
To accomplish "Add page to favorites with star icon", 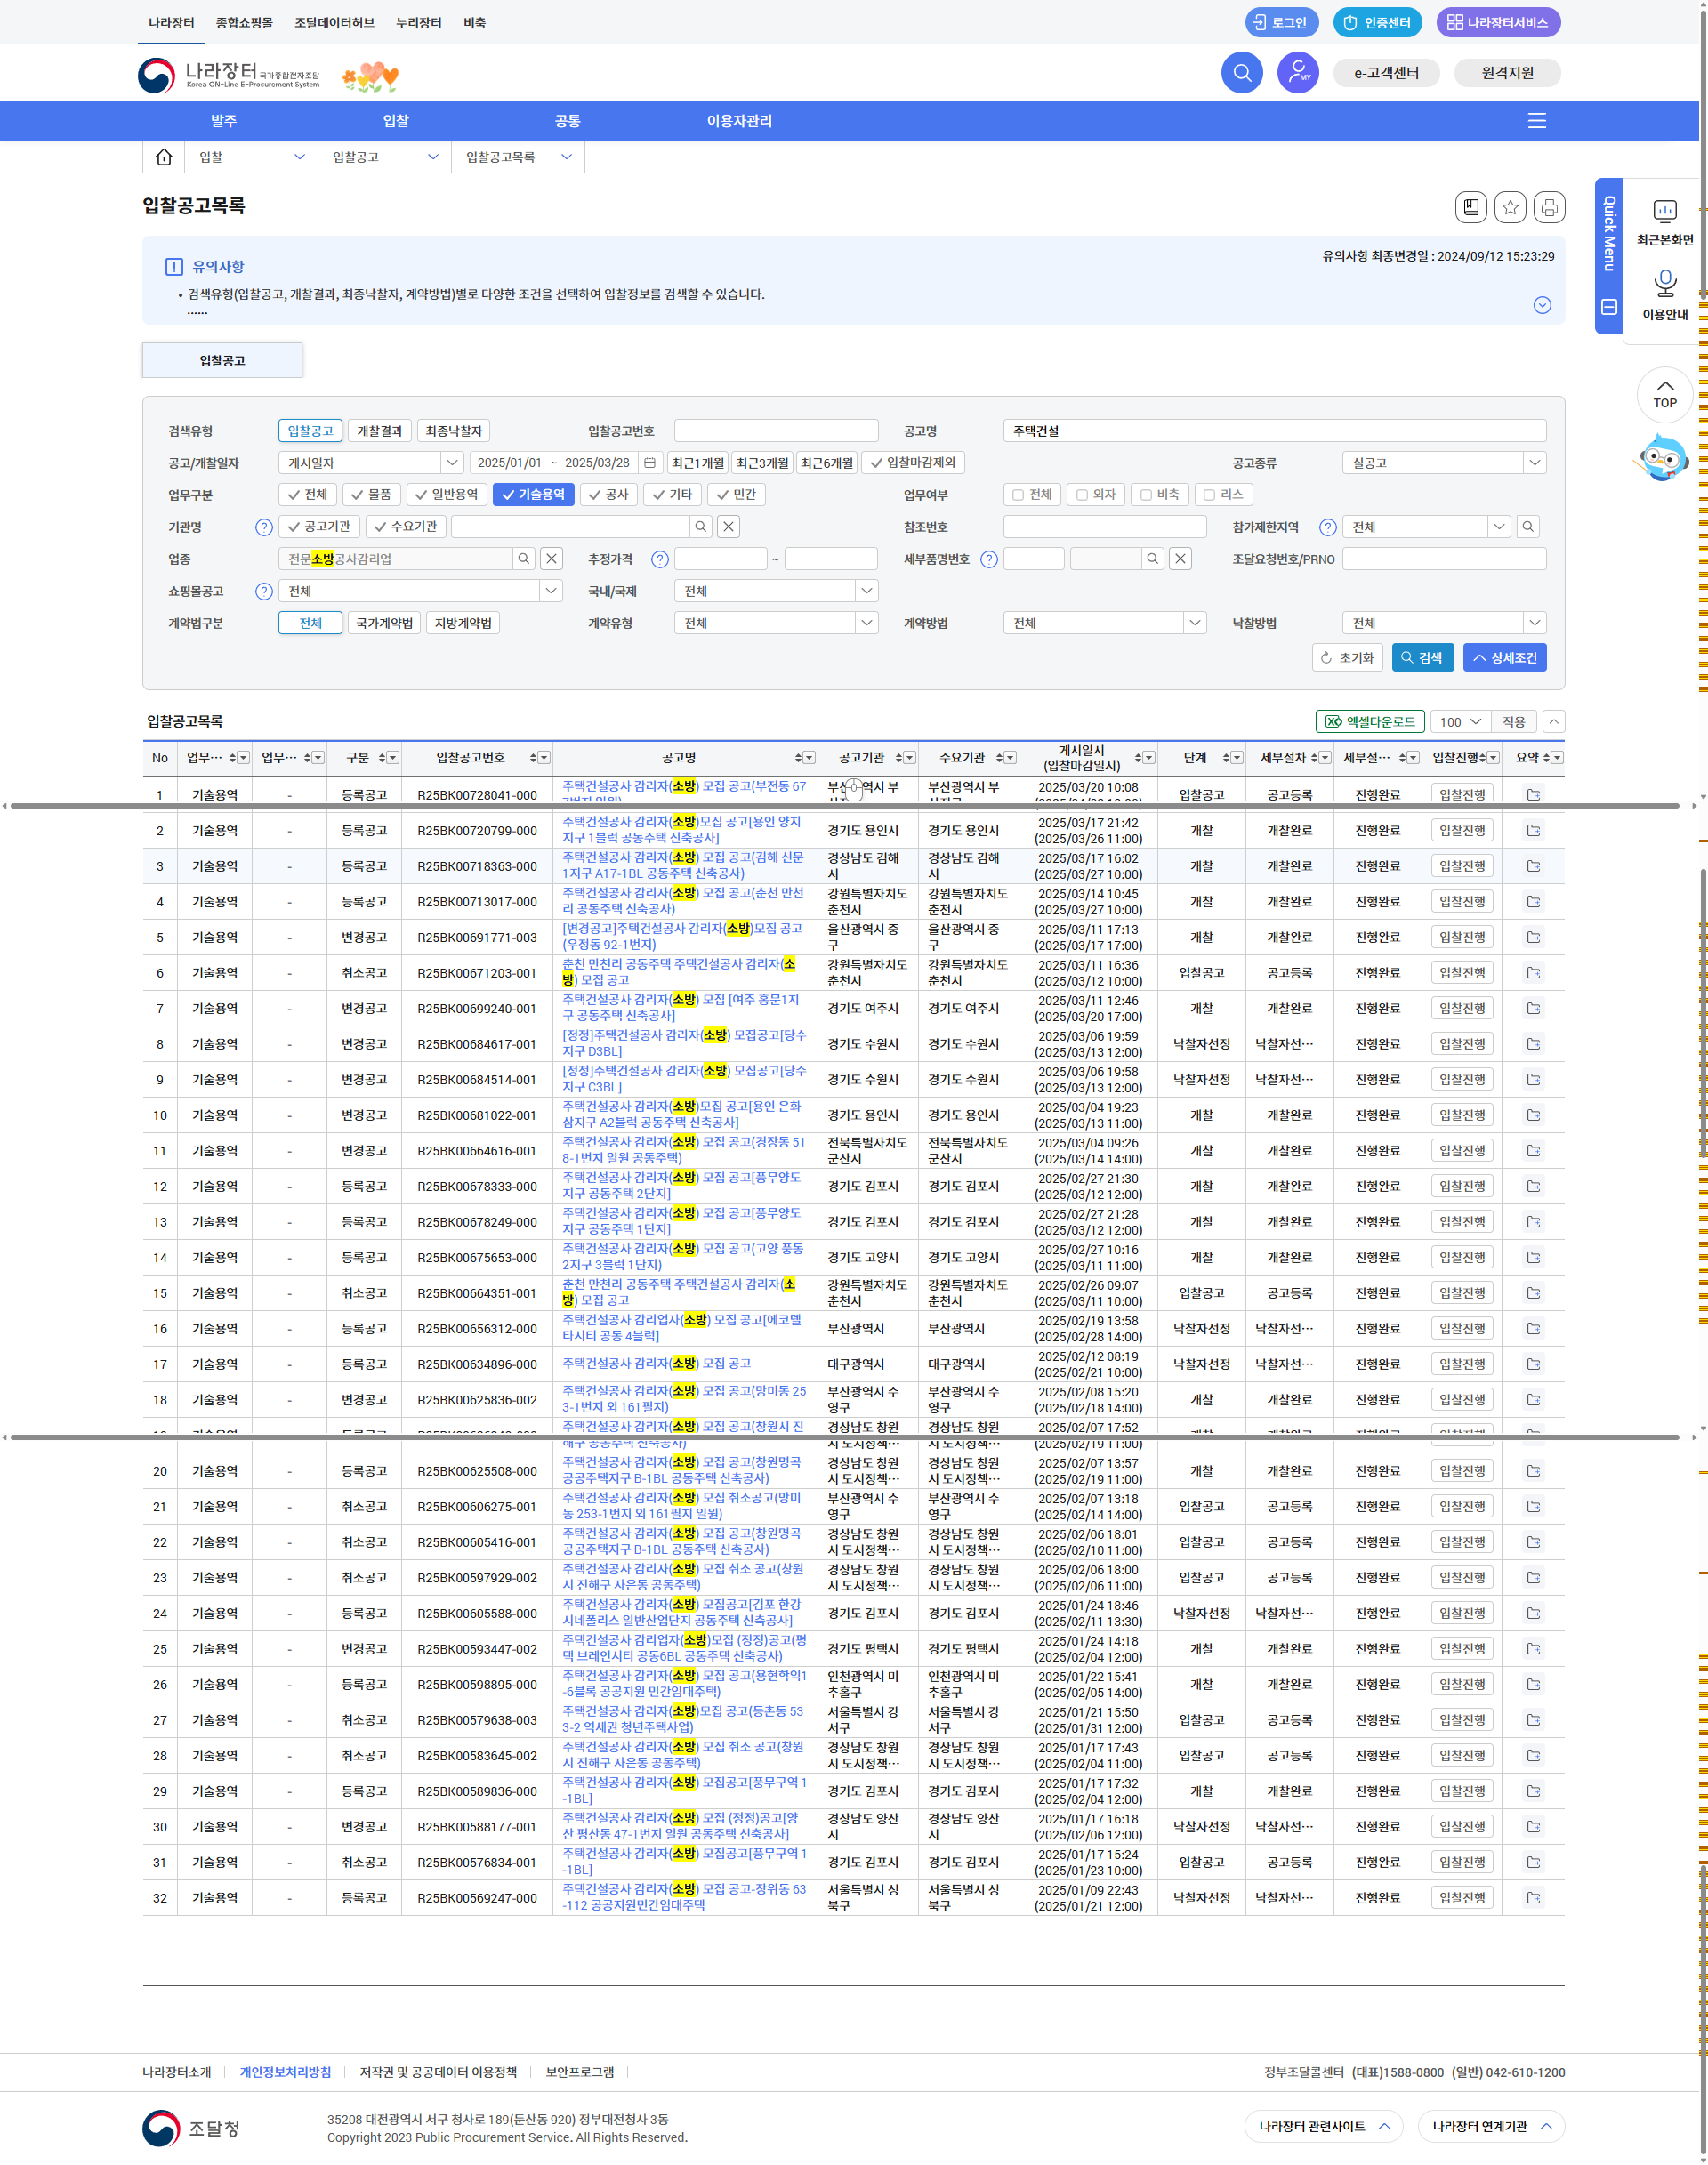I will 1510,207.
